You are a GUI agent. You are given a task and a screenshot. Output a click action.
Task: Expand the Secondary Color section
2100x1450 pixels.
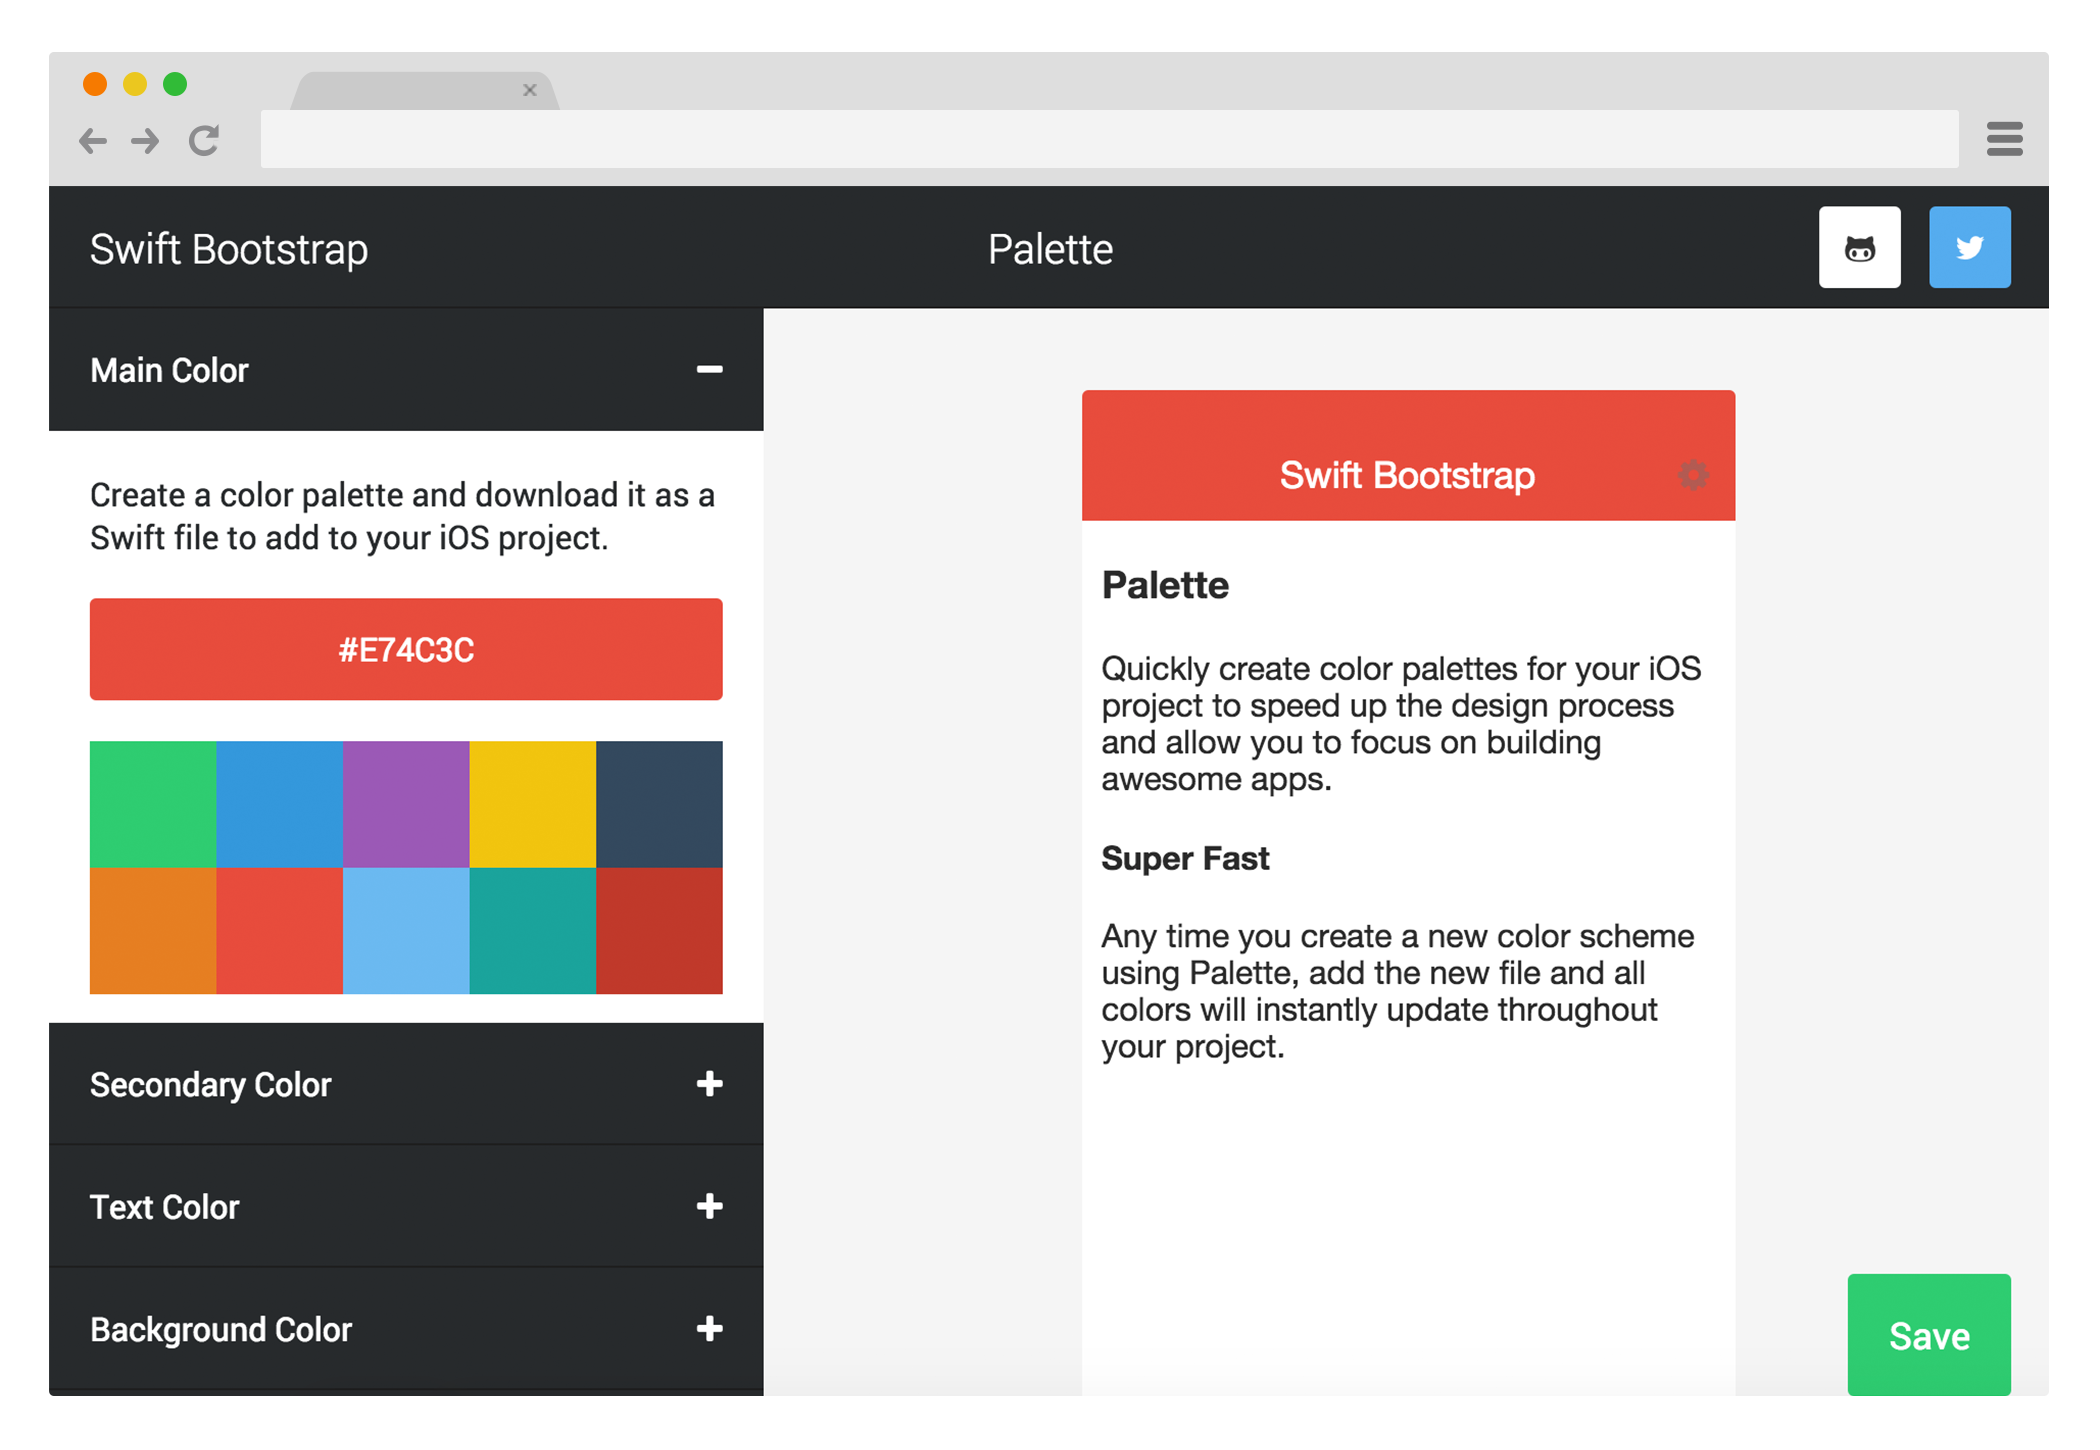[x=709, y=1084]
